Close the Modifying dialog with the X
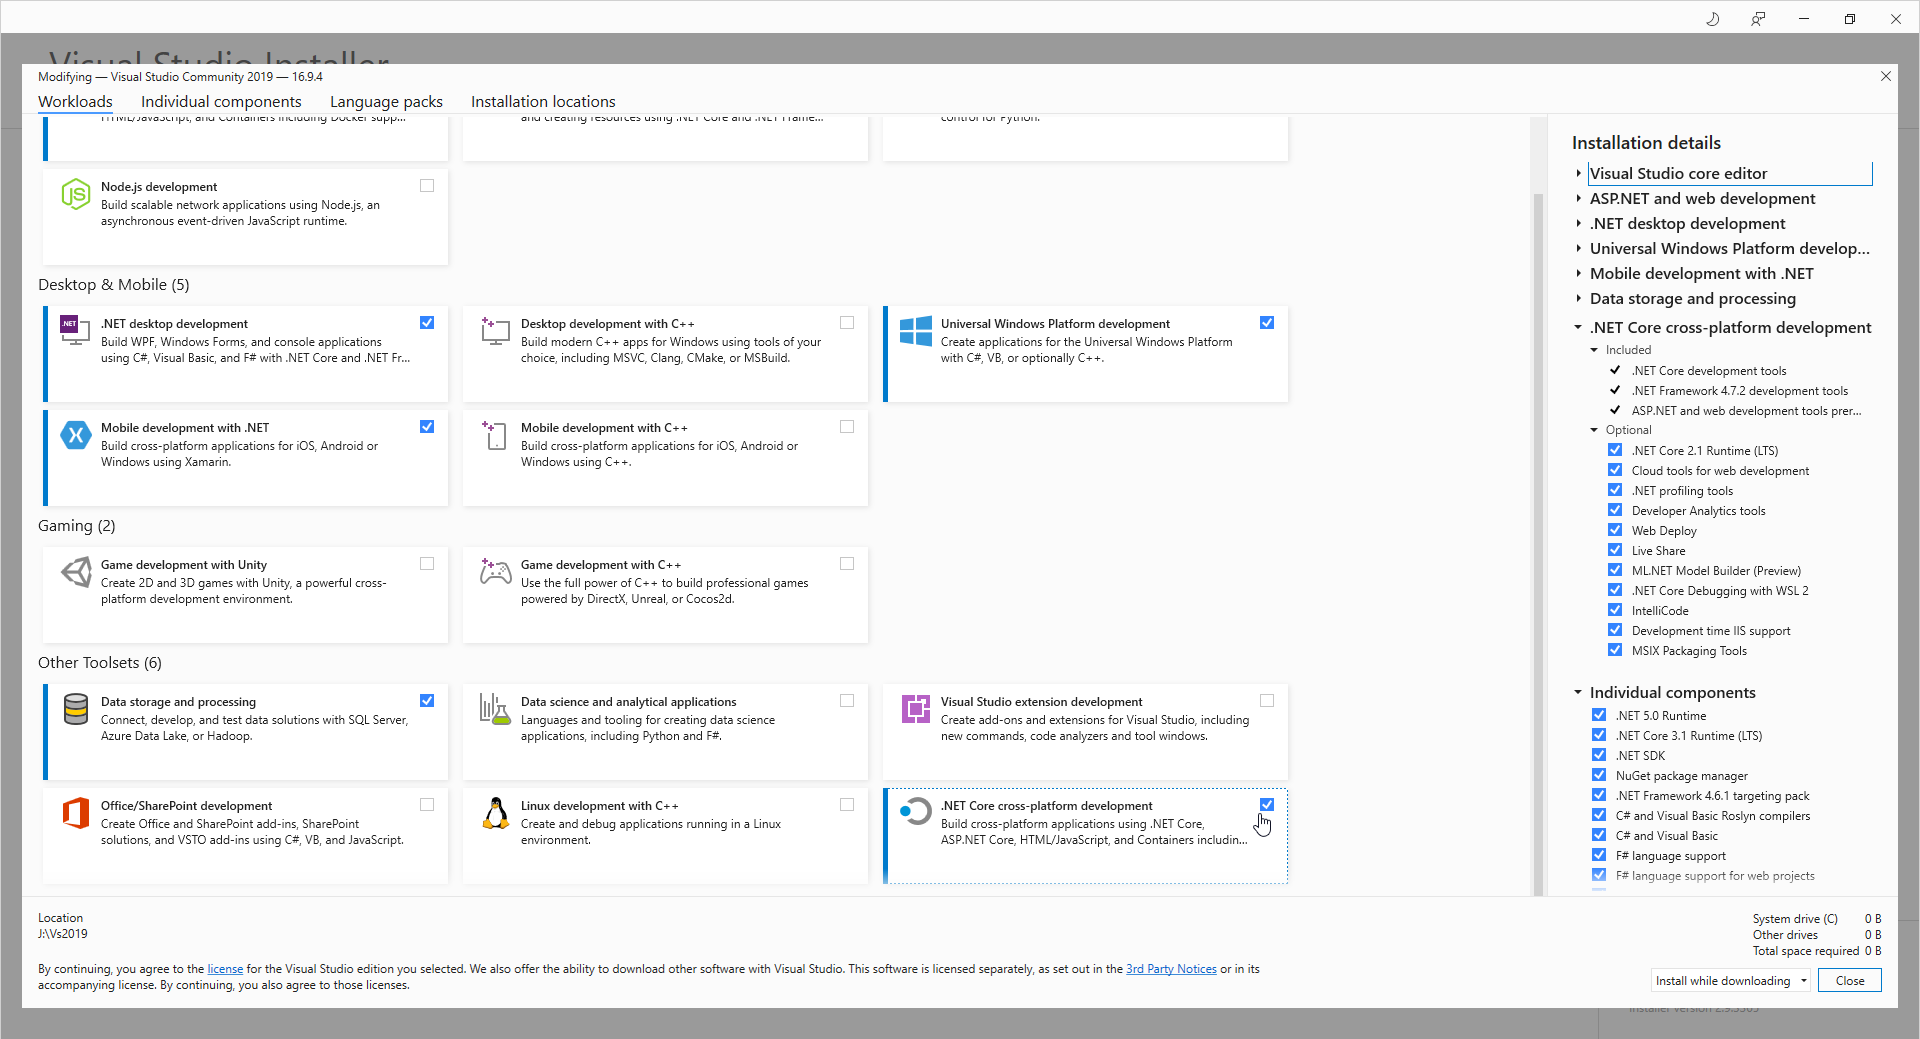This screenshot has width=1920, height=1039. [x=1886, y=76]
